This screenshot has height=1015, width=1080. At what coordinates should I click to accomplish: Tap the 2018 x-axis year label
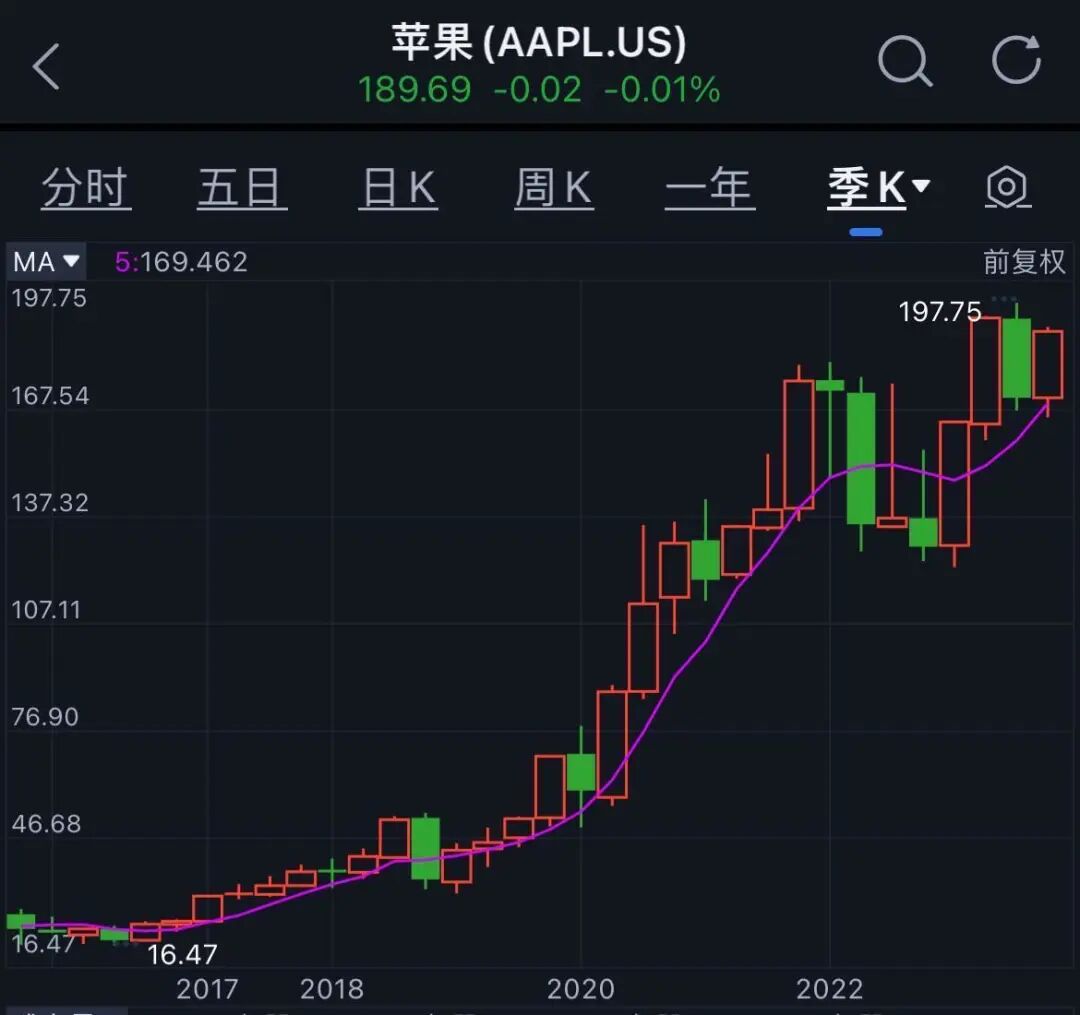[x=331, y=989]
